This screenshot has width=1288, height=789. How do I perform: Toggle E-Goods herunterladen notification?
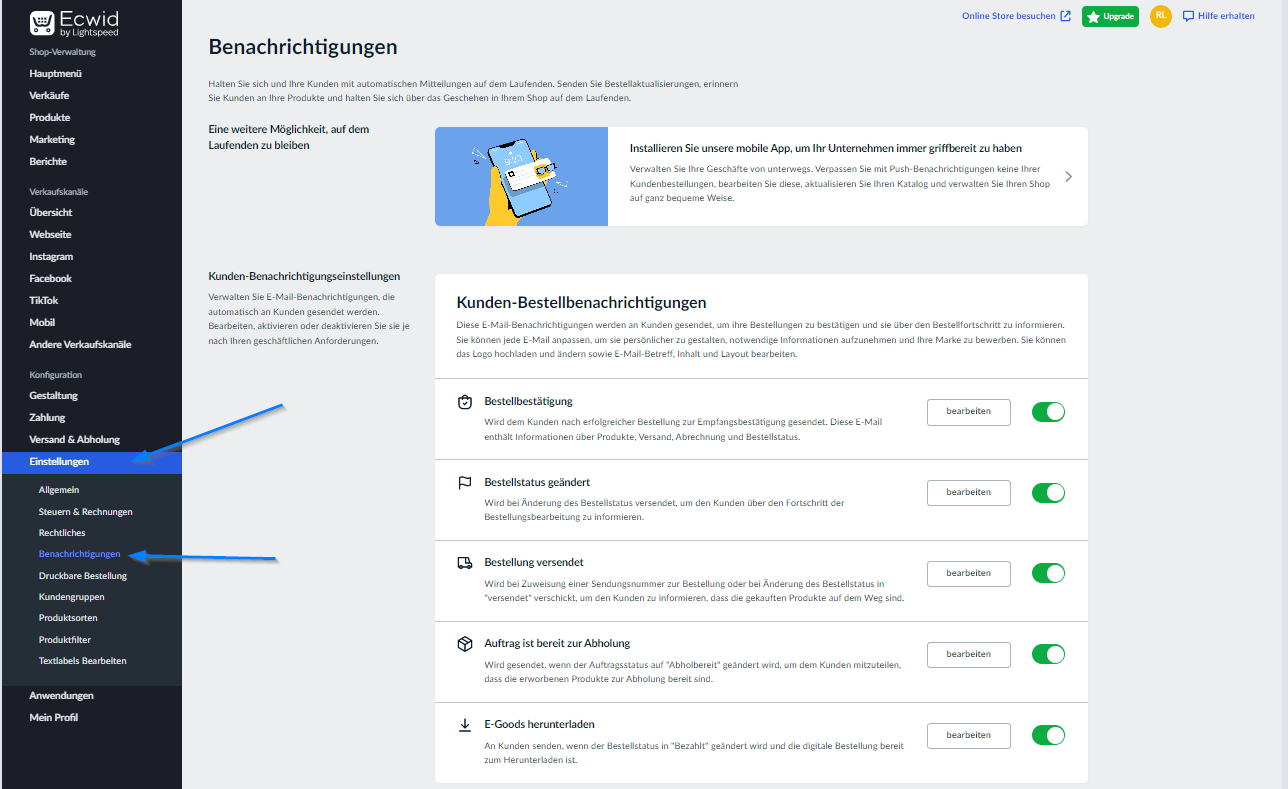[1049, 735]
